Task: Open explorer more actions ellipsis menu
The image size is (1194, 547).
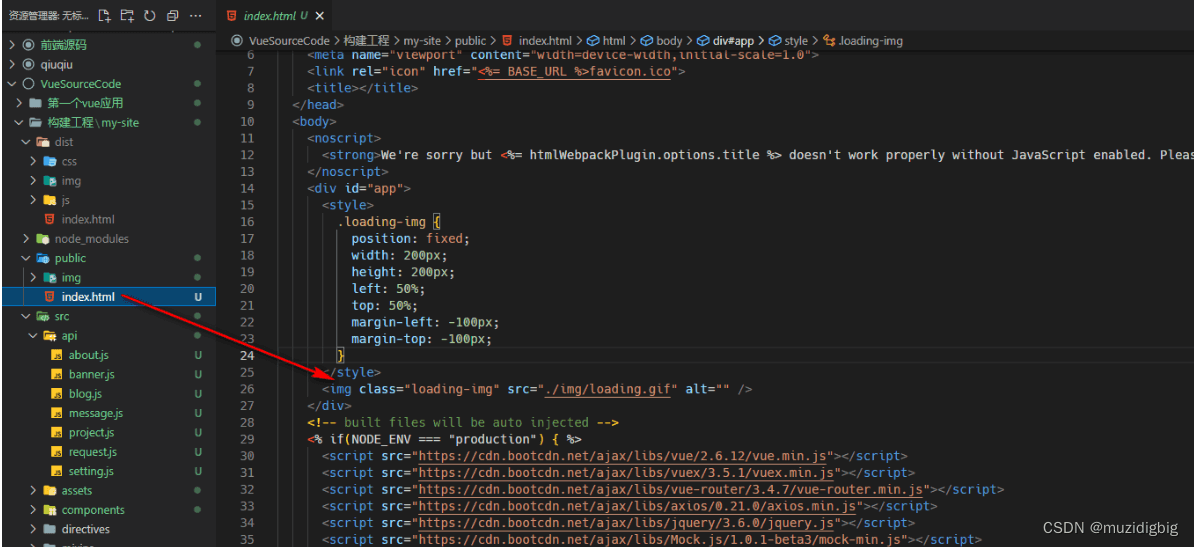Action: [196, 15]
